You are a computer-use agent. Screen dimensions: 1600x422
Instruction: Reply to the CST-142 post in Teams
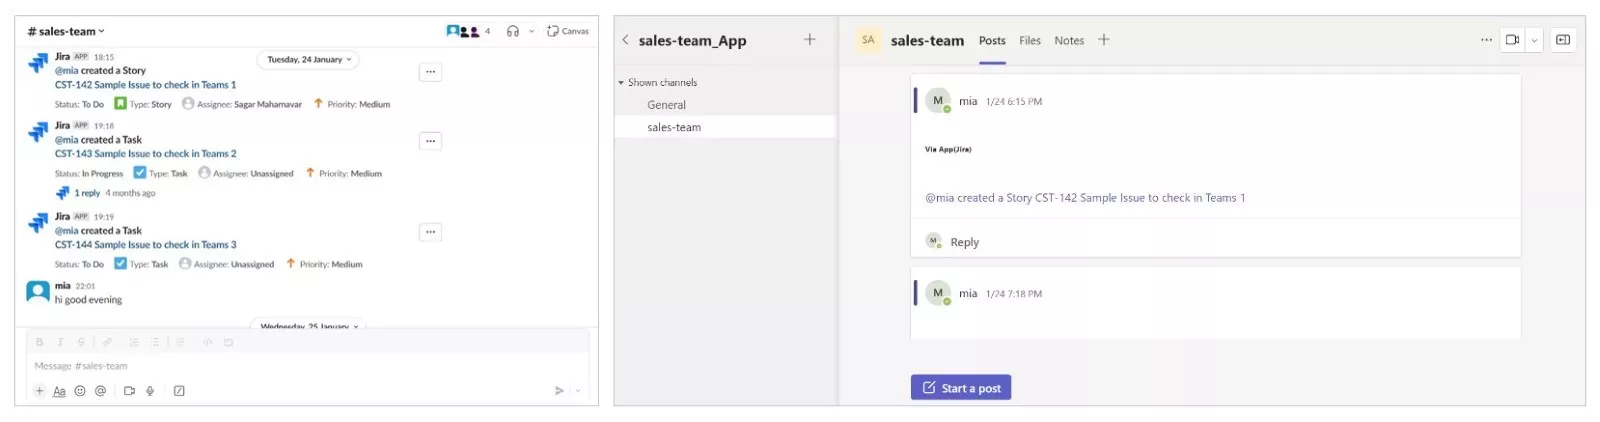(x=964, y=242)
